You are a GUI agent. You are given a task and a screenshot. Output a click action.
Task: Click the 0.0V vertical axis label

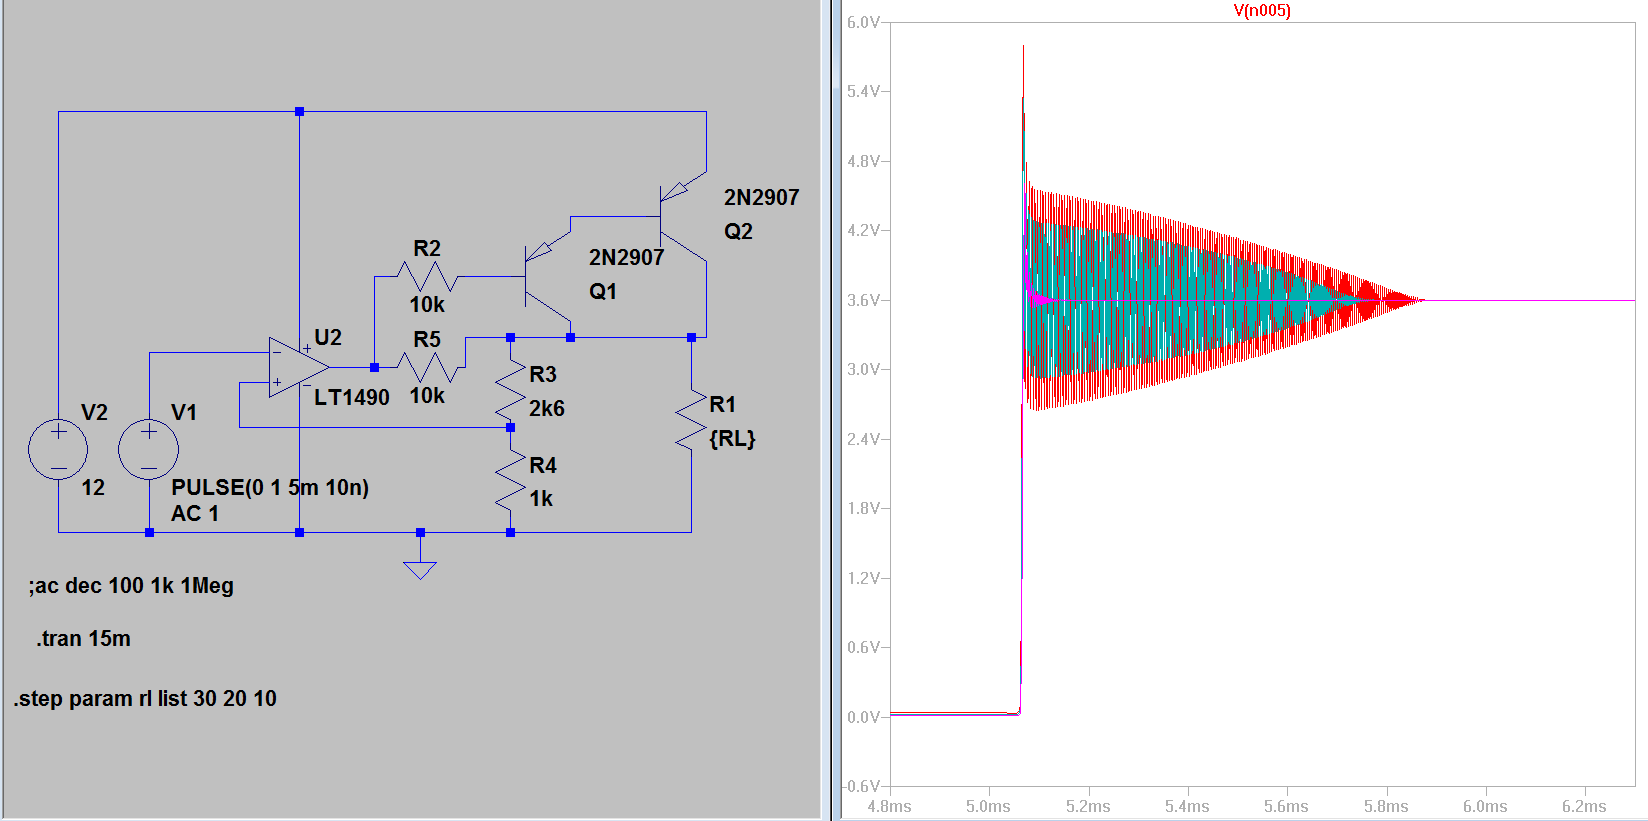[863, 717]
